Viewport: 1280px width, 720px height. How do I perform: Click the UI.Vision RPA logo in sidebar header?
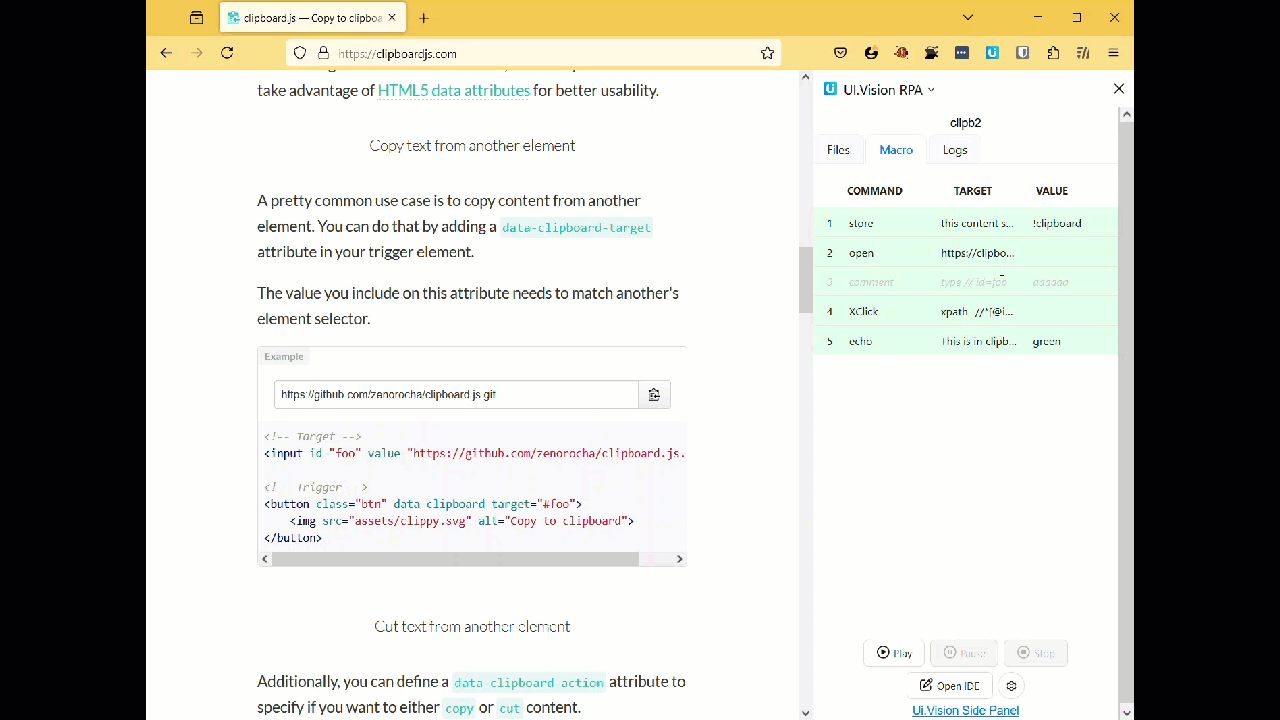coord(830,89)
